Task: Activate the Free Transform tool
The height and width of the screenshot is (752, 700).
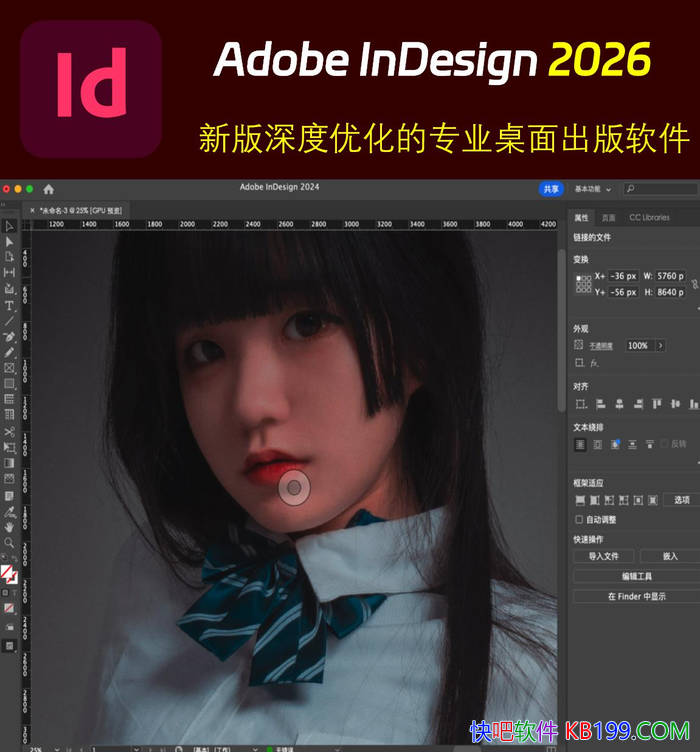Action: (x=9, y=447)
